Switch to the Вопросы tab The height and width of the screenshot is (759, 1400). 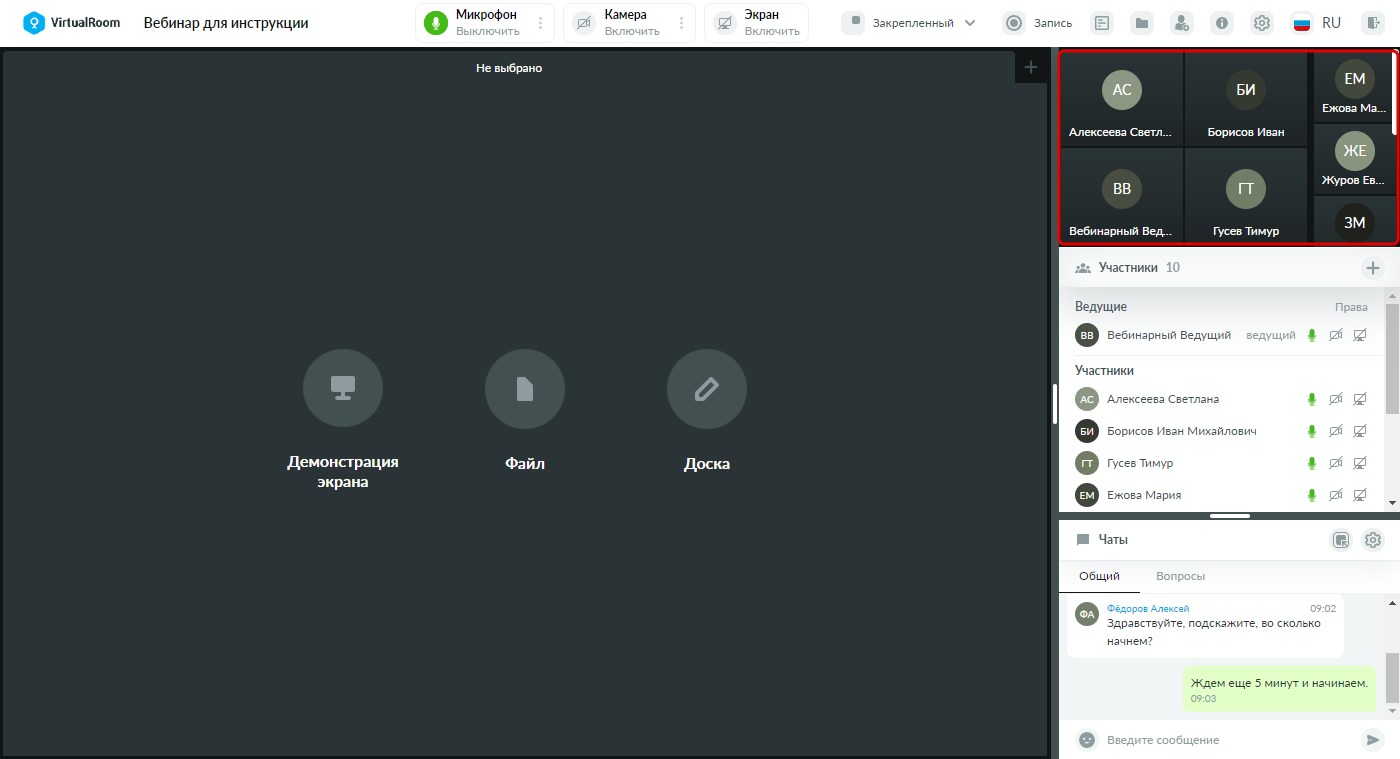pos(1180,576)
